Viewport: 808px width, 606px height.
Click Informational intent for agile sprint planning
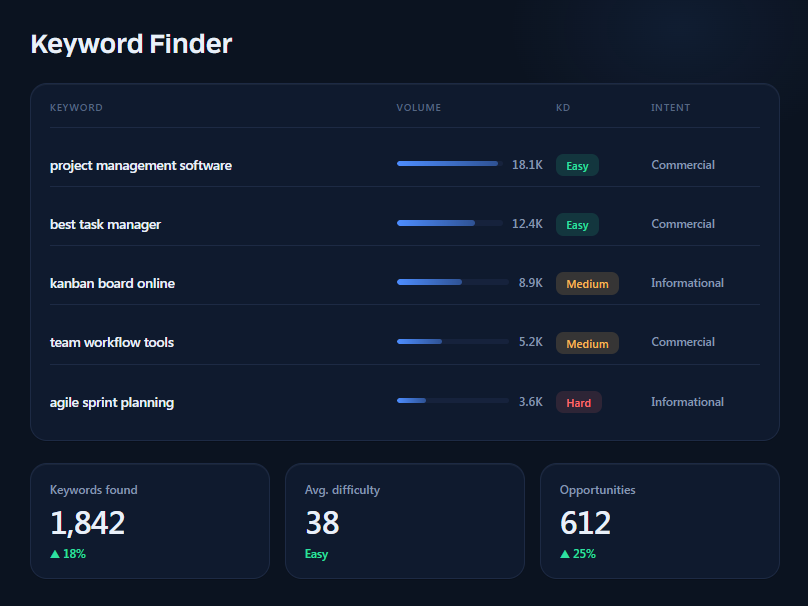pyautogui.click(x=687, y=402)
